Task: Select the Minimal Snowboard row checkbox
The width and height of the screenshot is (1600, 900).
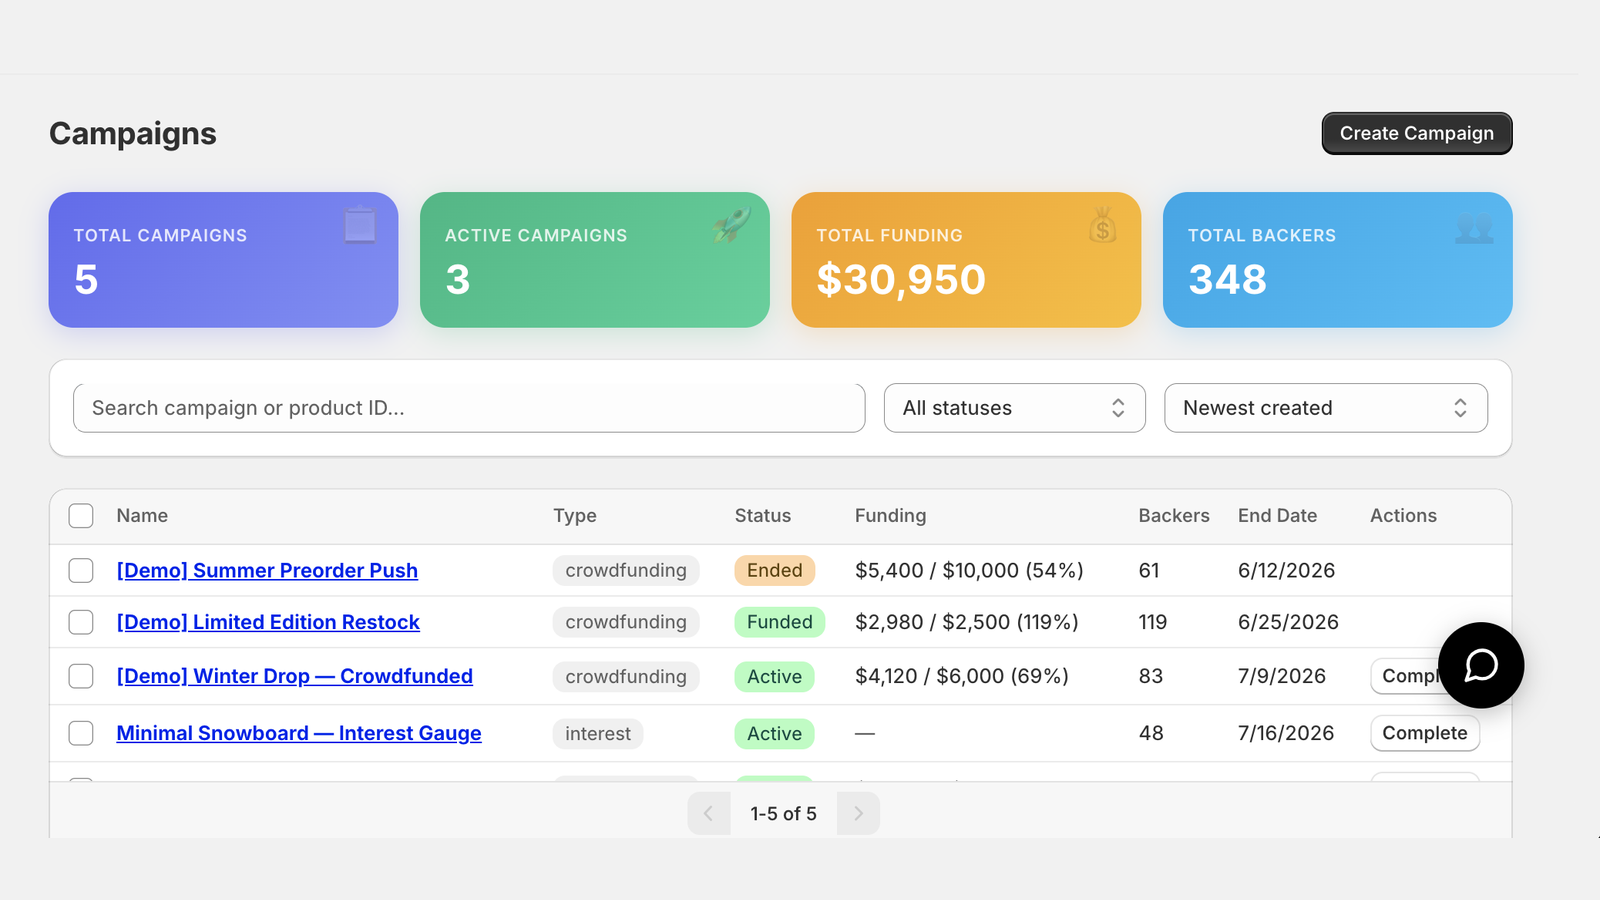Action: click(x=81, y=733)
